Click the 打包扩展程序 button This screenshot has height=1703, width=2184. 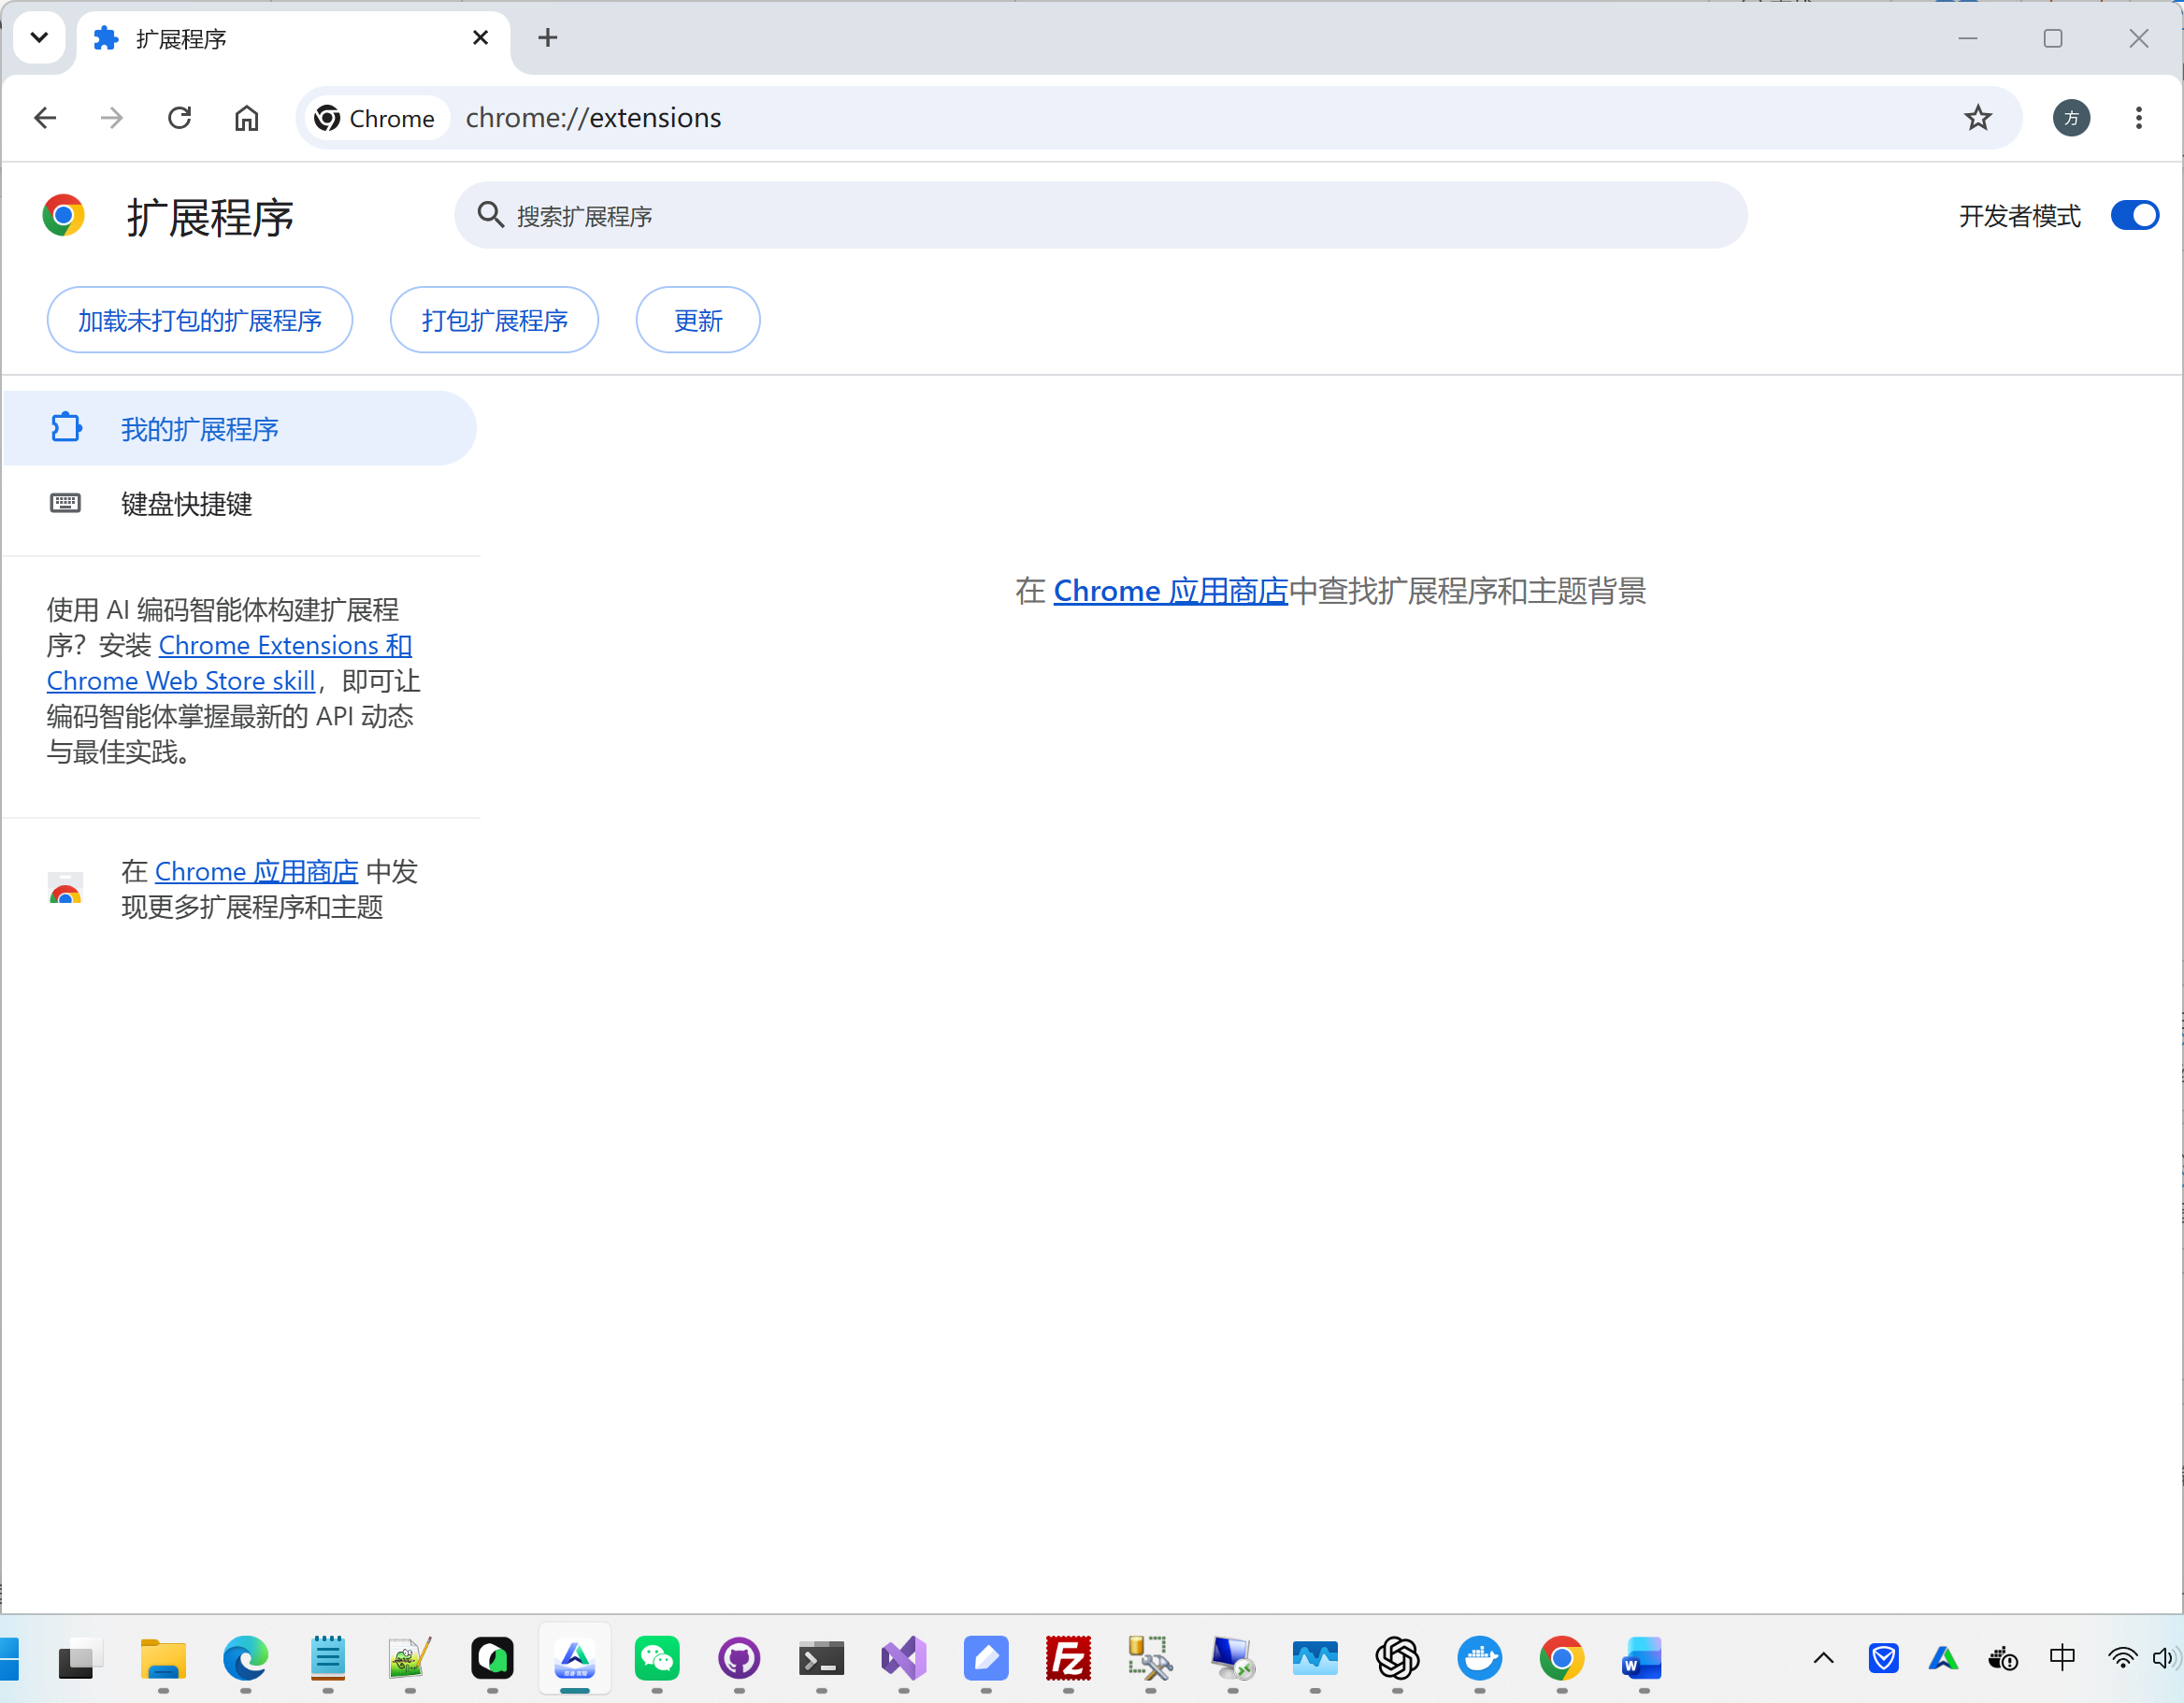(x=494, y=320)
